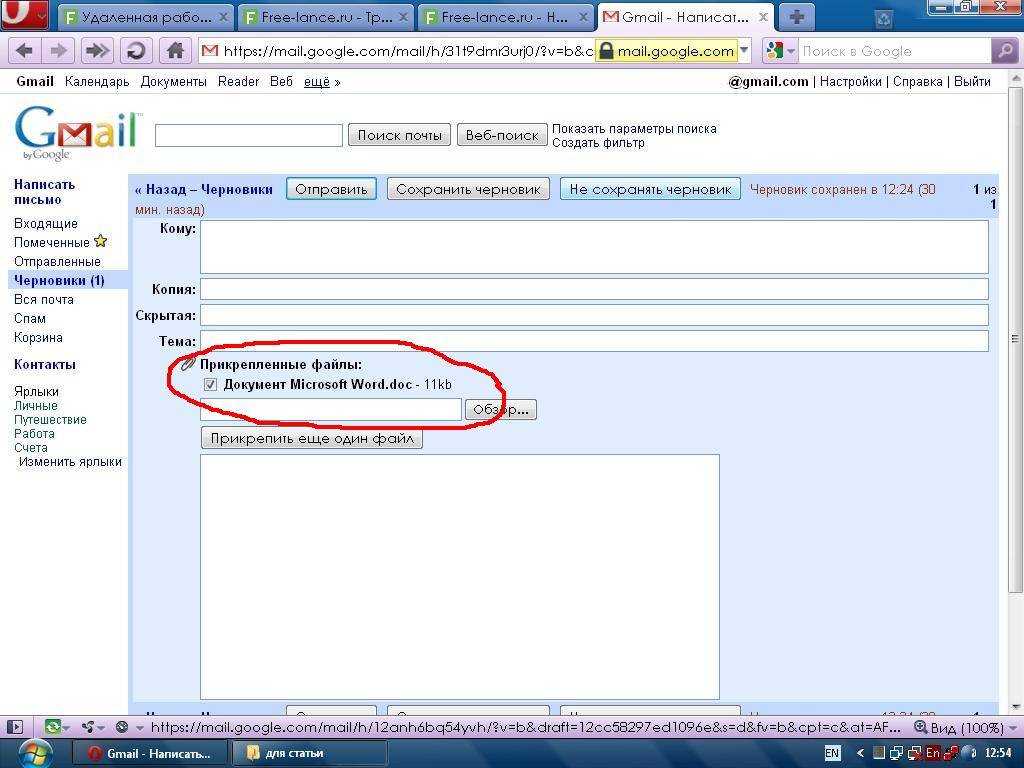
Task: Open Написать письмо in the sidebar
Action: point(44,192)
